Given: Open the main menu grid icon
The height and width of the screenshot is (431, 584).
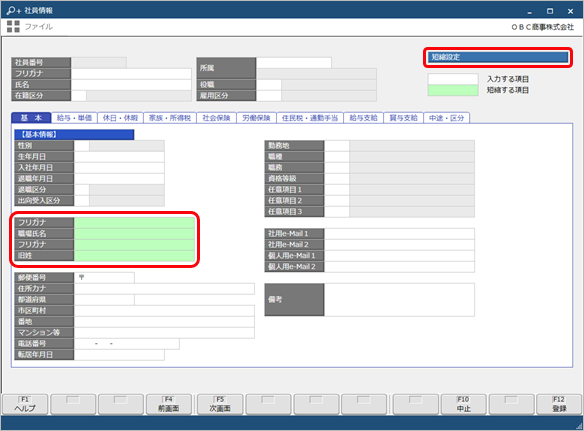Looking at the screenshot, I should point(13,26).
